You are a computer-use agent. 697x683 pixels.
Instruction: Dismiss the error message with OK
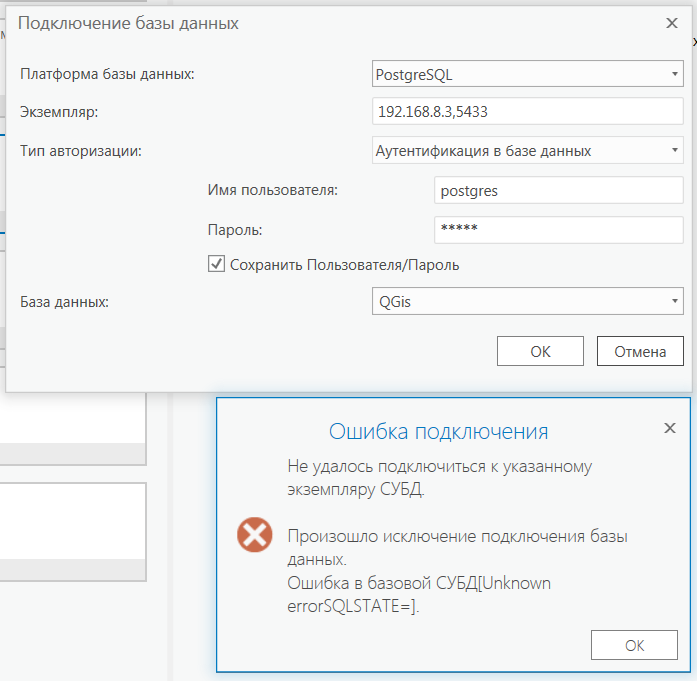[634, 646]
